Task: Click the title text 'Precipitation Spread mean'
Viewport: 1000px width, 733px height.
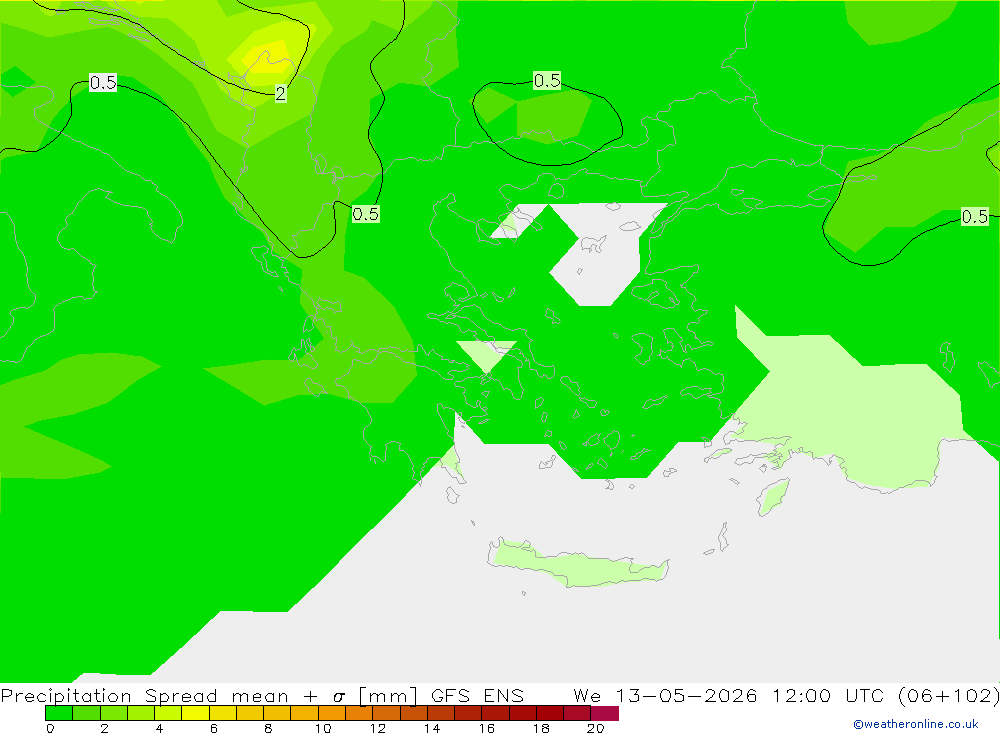Action: pos(144,695)
